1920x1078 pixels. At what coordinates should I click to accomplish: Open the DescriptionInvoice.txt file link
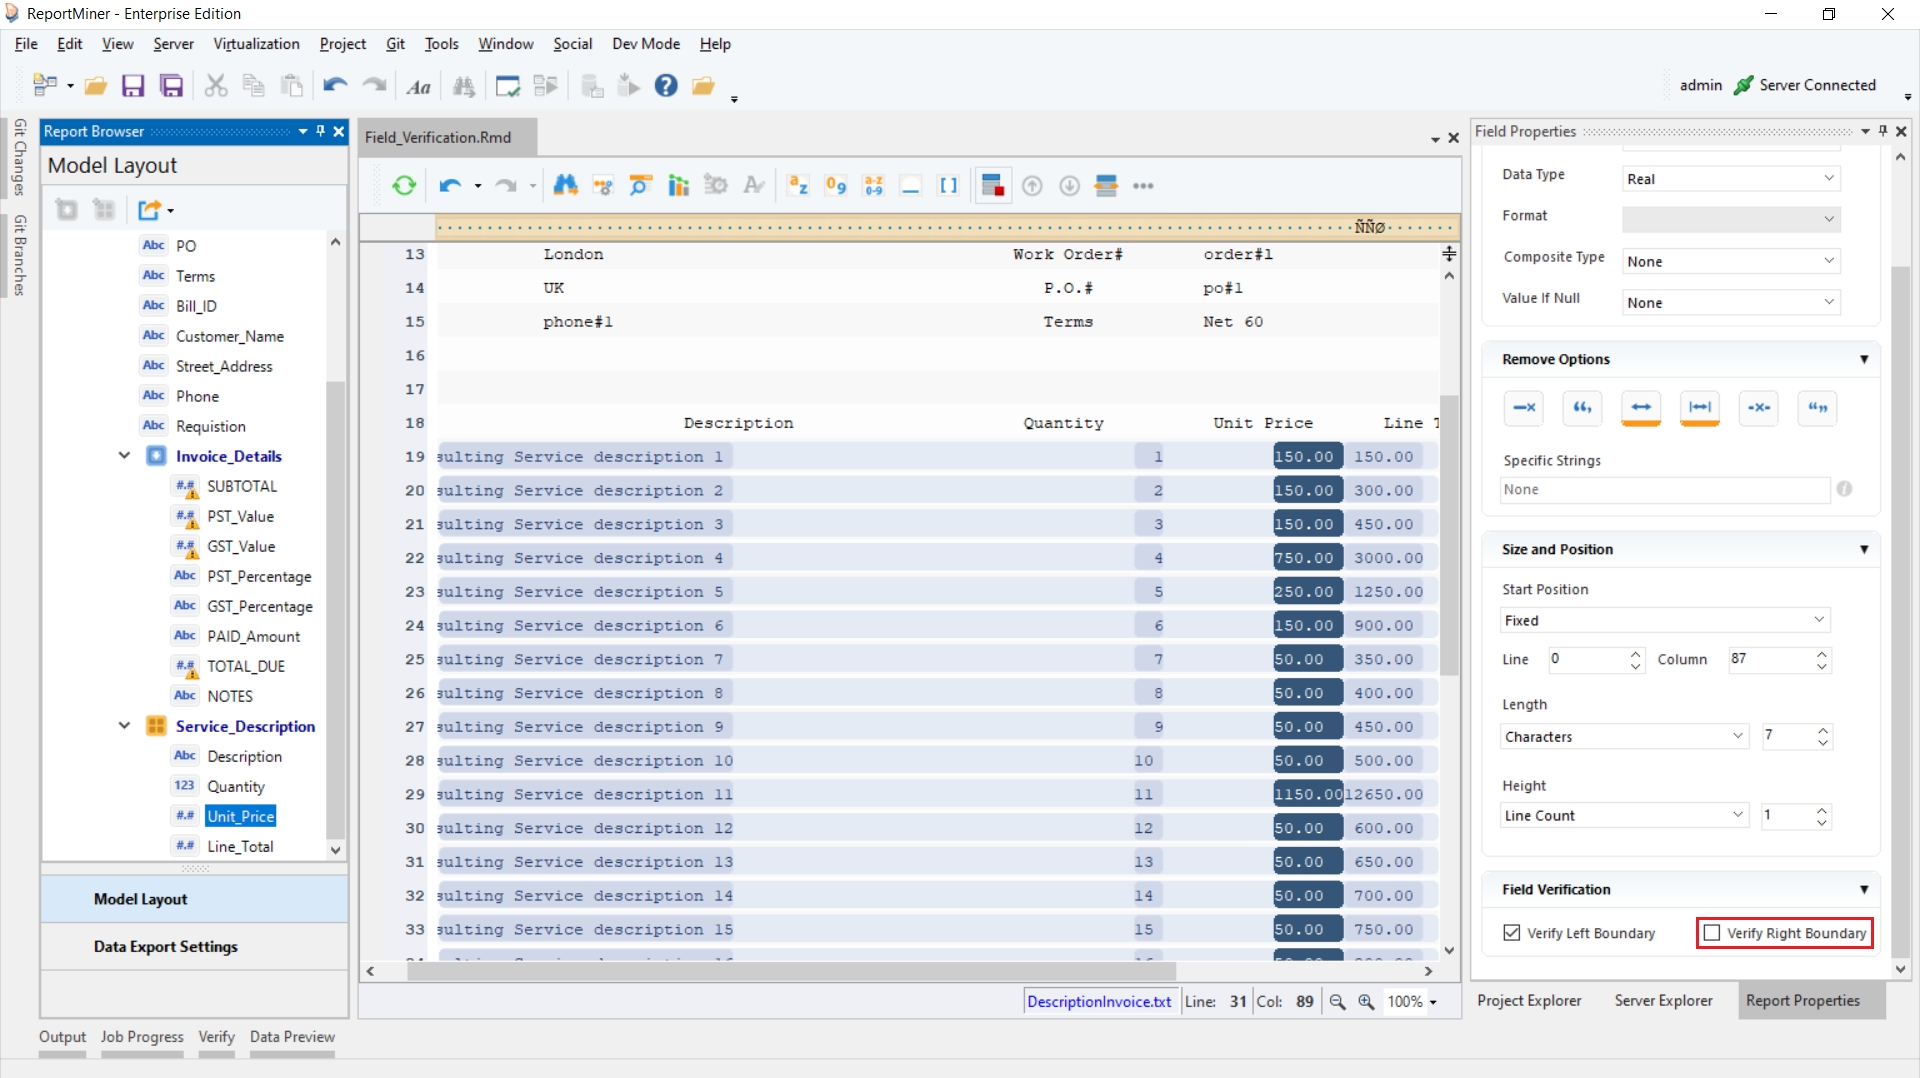tap(1098, 1001)
